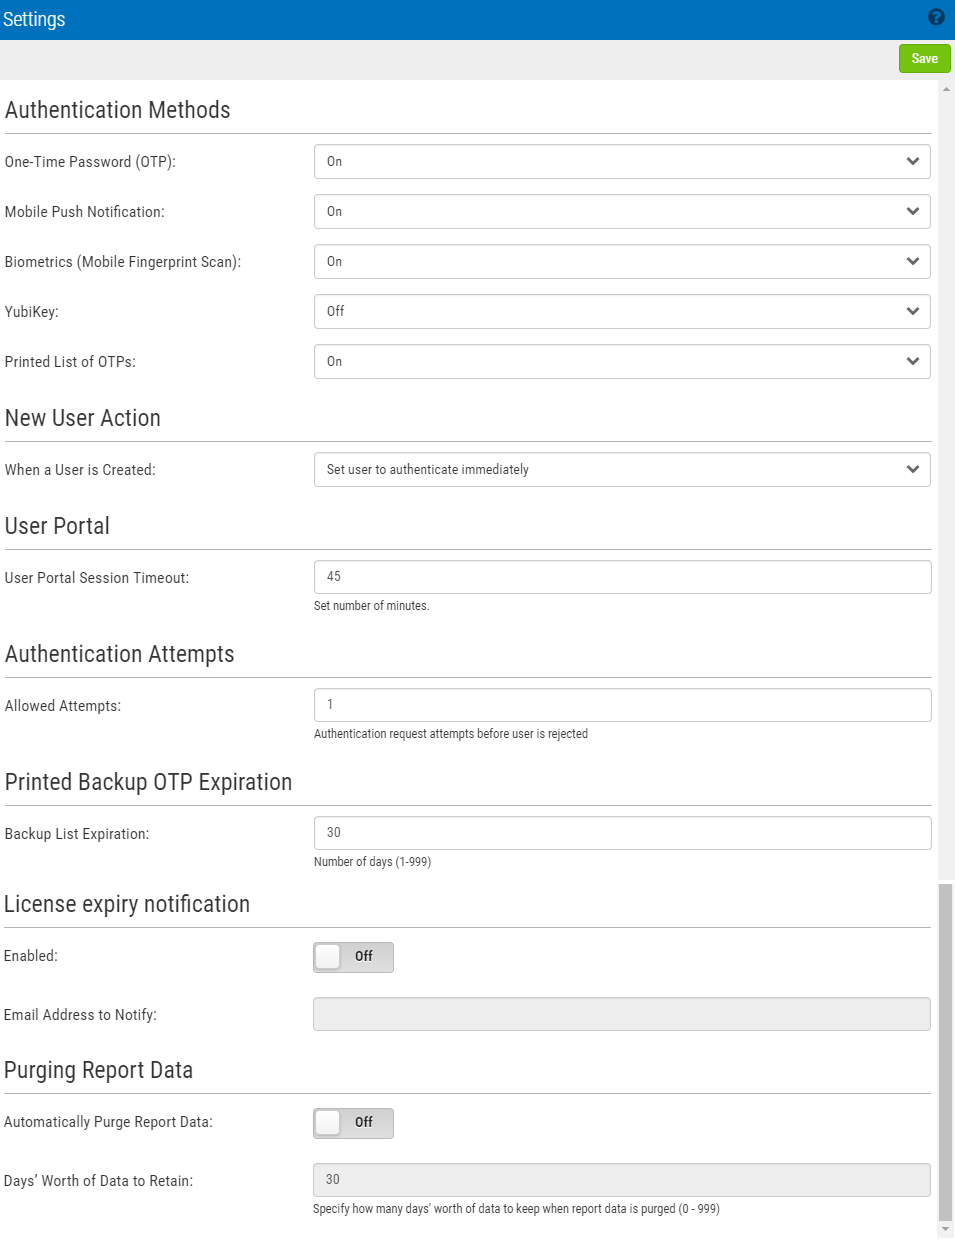Screen dimensions: 955x1241
Task: Toggle License expiry notification Enabled switch
Action: pos(353,957)
